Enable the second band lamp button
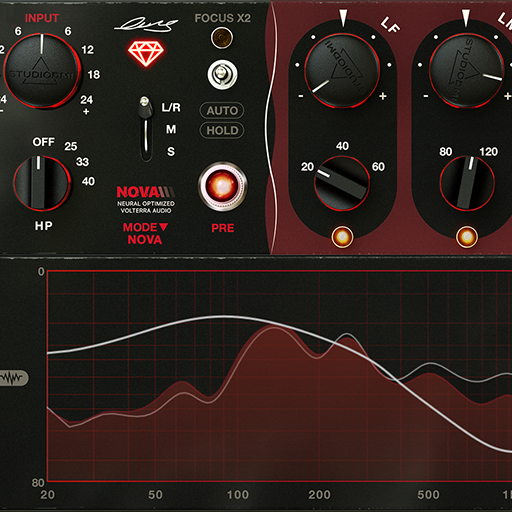The width and height of the screenshot is (512, 512). click(467, 237)
